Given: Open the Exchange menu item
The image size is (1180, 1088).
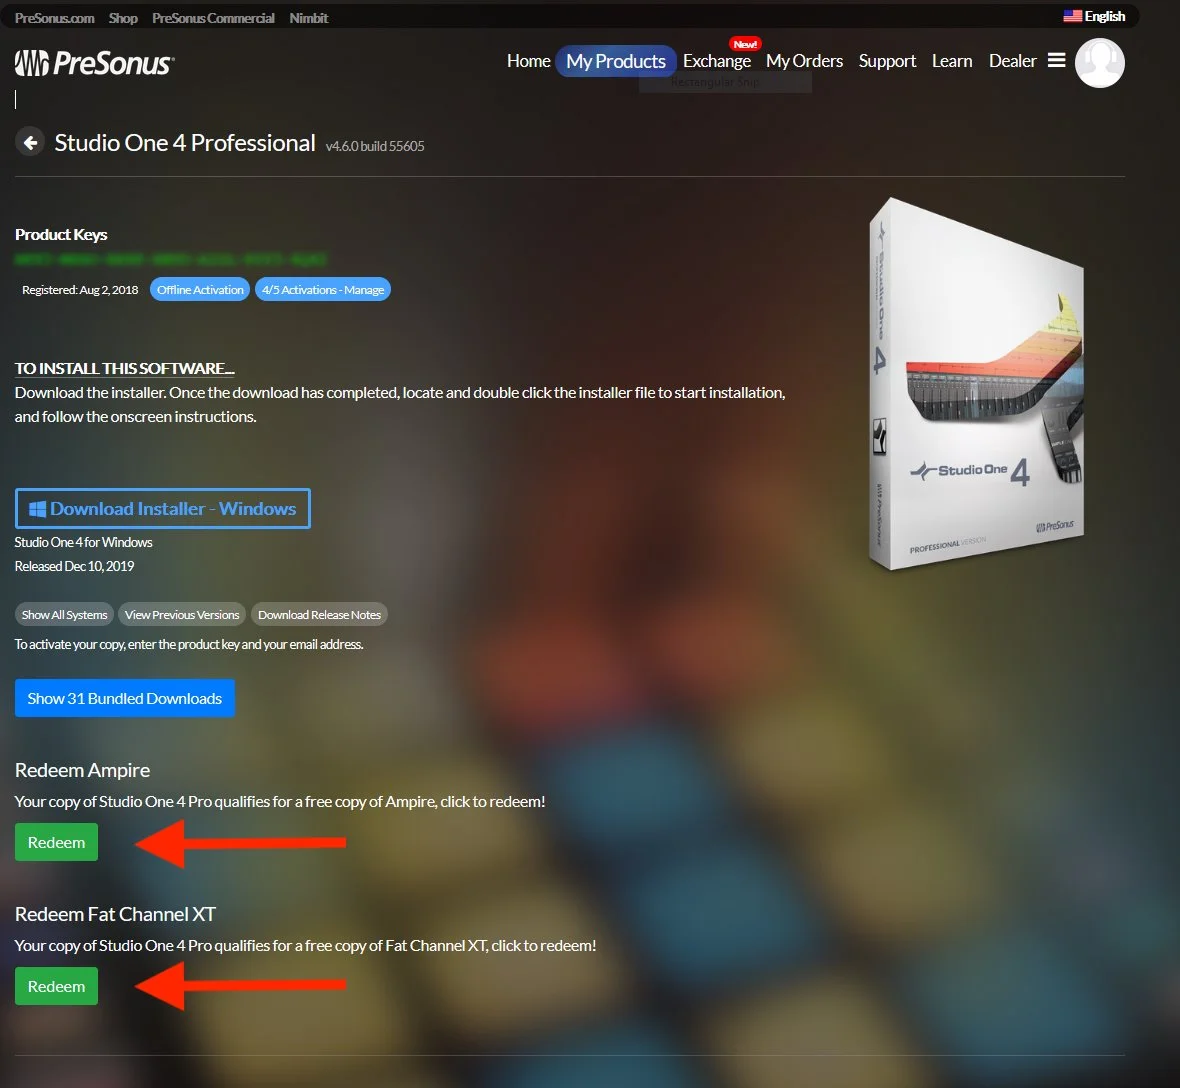Looking at the screenshot, I should [x=716, y=61].
